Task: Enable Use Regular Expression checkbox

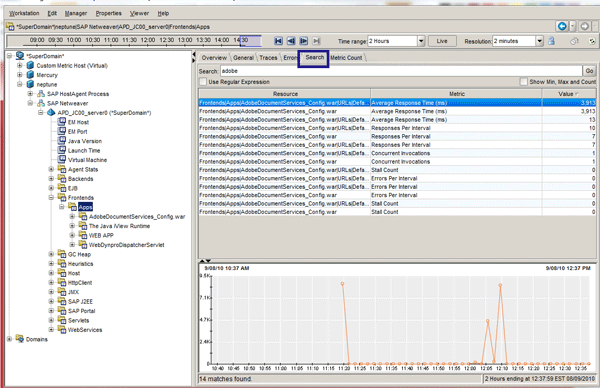Action: 203,82
